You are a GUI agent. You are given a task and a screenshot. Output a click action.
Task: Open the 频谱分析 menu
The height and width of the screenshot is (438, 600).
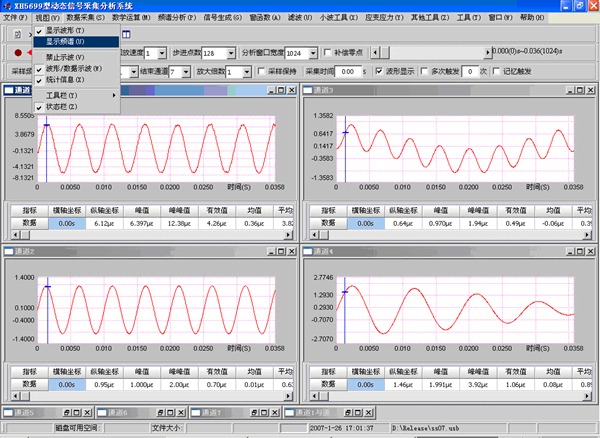178,18
